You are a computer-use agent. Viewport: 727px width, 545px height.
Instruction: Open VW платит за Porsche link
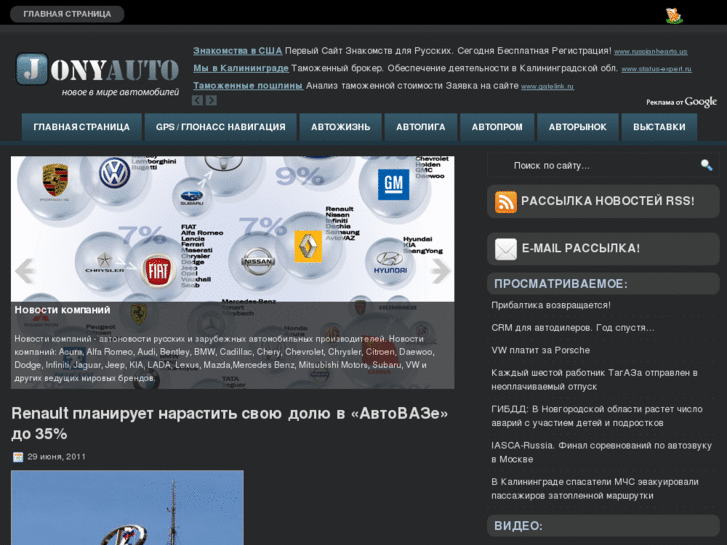click(x=541, y=350)
